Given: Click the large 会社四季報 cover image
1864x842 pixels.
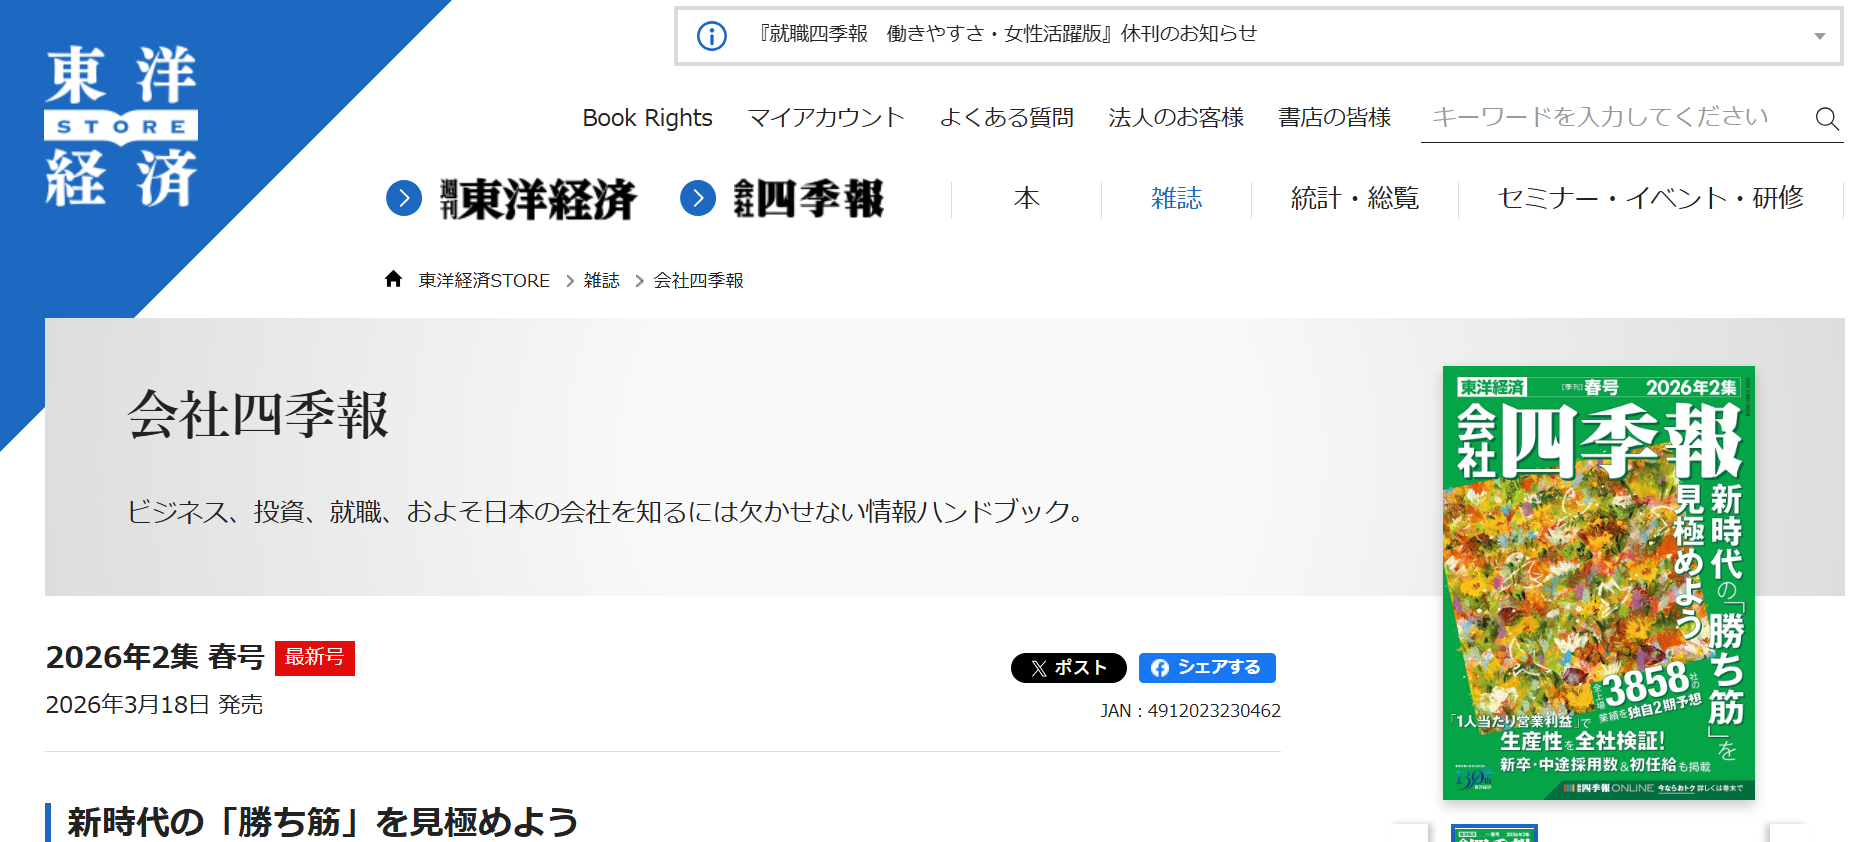Looking at the screenshot, I should (1598, 582).
